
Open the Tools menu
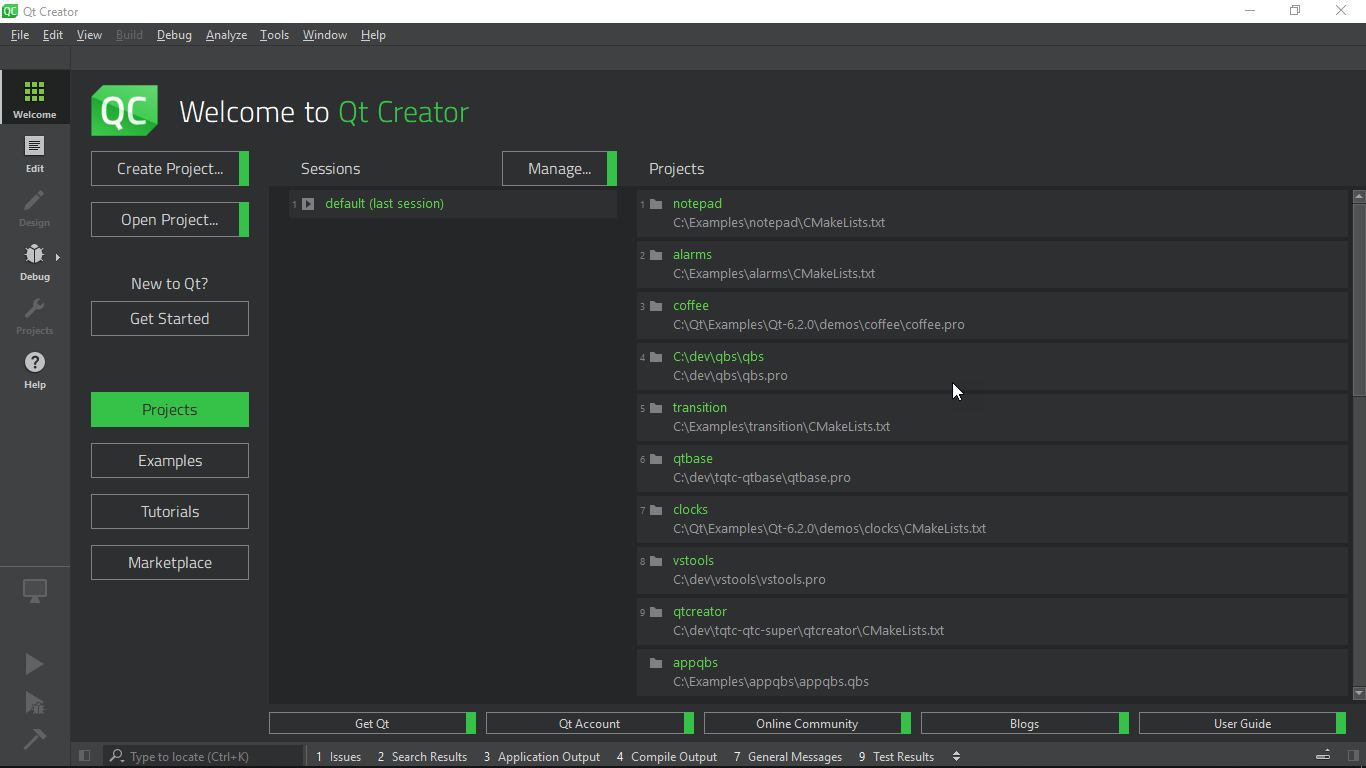coord(274,35)
